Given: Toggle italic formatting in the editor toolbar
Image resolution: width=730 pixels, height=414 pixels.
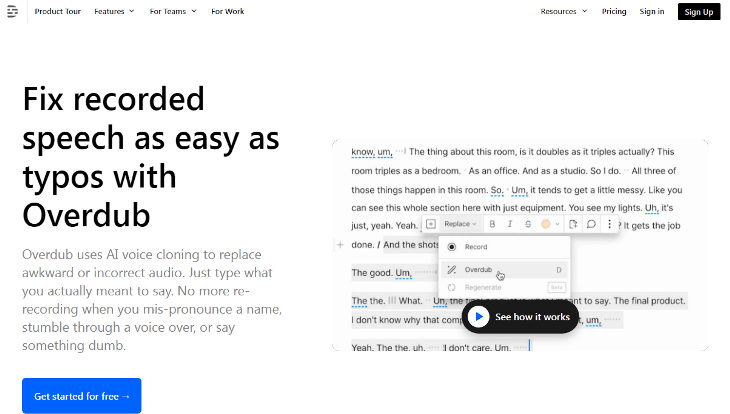Looking at the screenshot, I should [x=510, y=224].
